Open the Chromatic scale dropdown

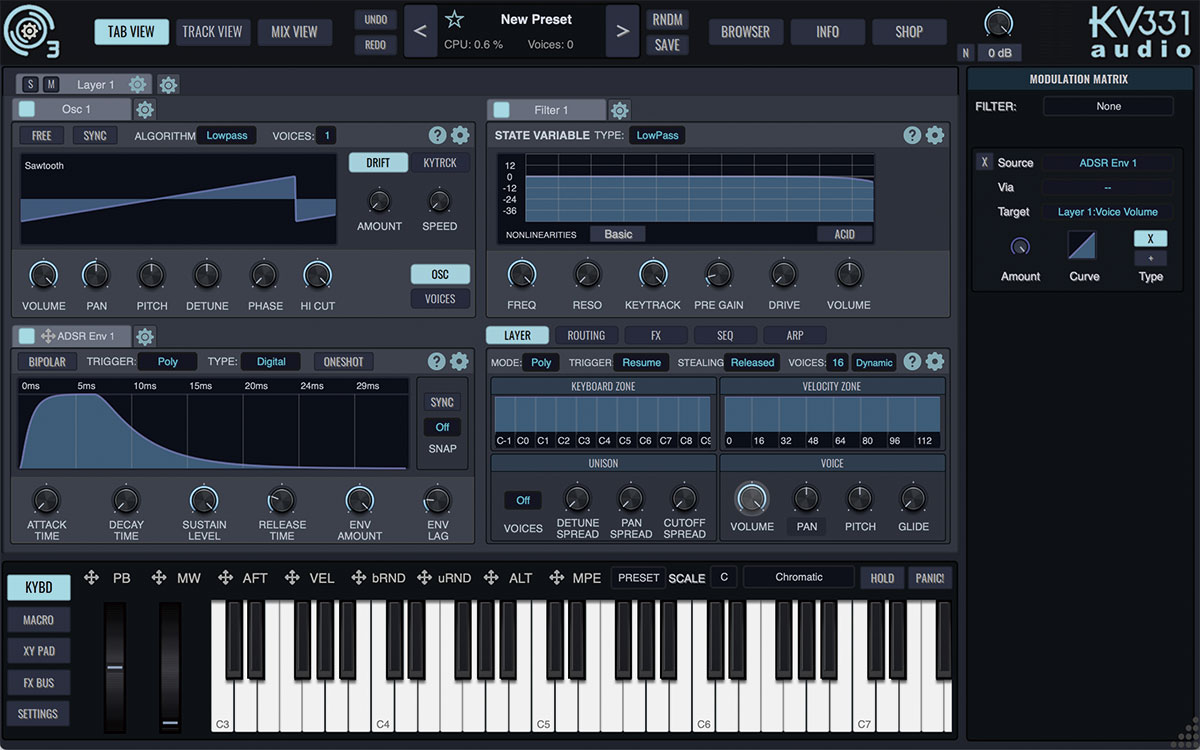799,577
